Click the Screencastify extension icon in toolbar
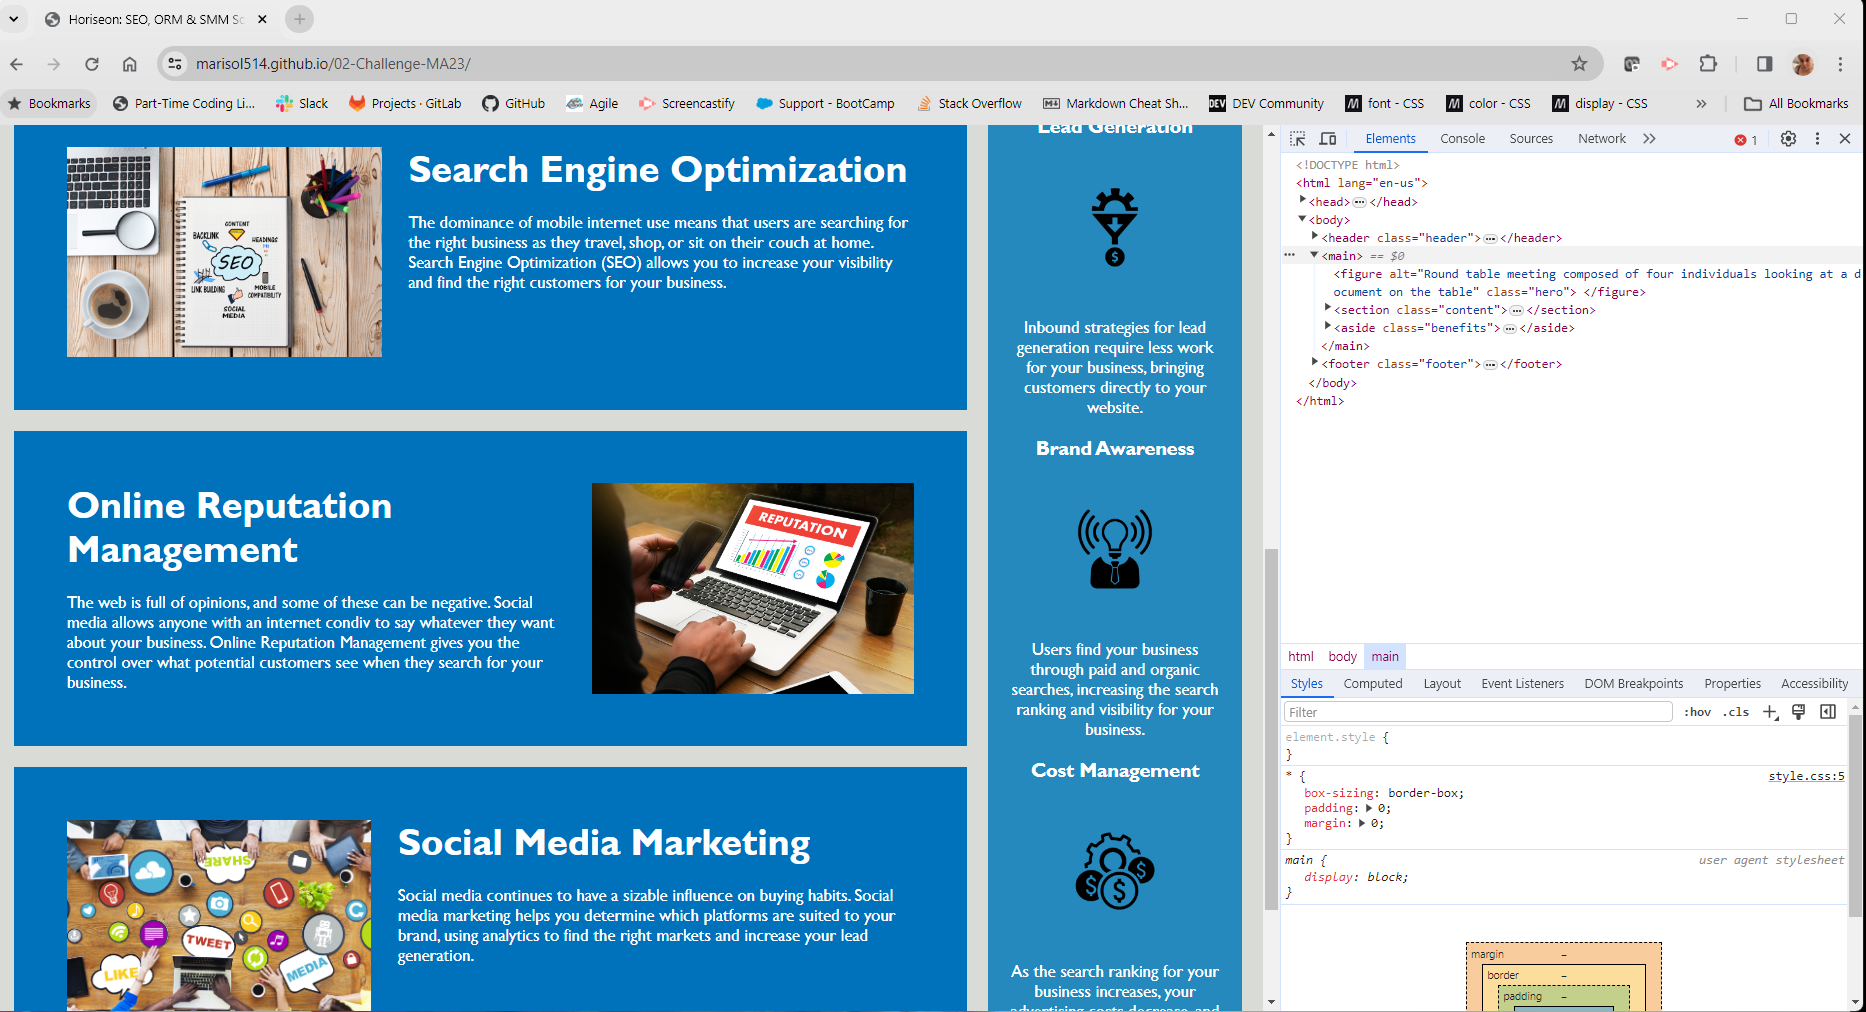The width and height of the screenshot is (1866, 1012). [1670, 64]
